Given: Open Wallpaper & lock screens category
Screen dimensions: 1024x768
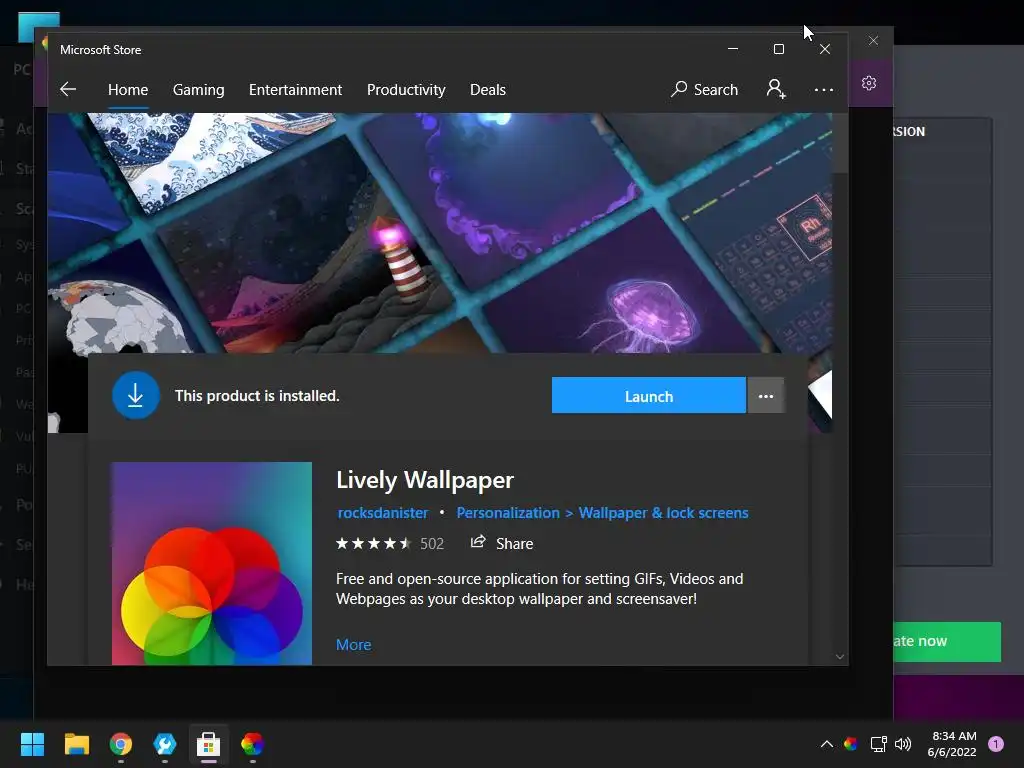Looking at the screenshot, I should click(x=664, y=513).
